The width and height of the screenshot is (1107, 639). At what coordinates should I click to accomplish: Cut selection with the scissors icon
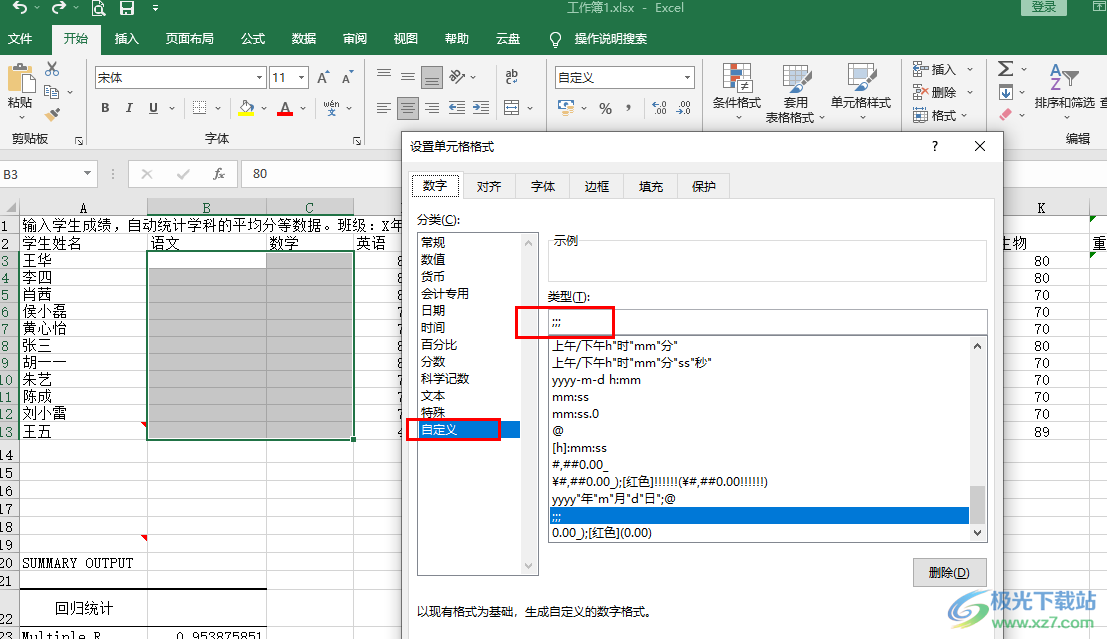pos(52,69)
